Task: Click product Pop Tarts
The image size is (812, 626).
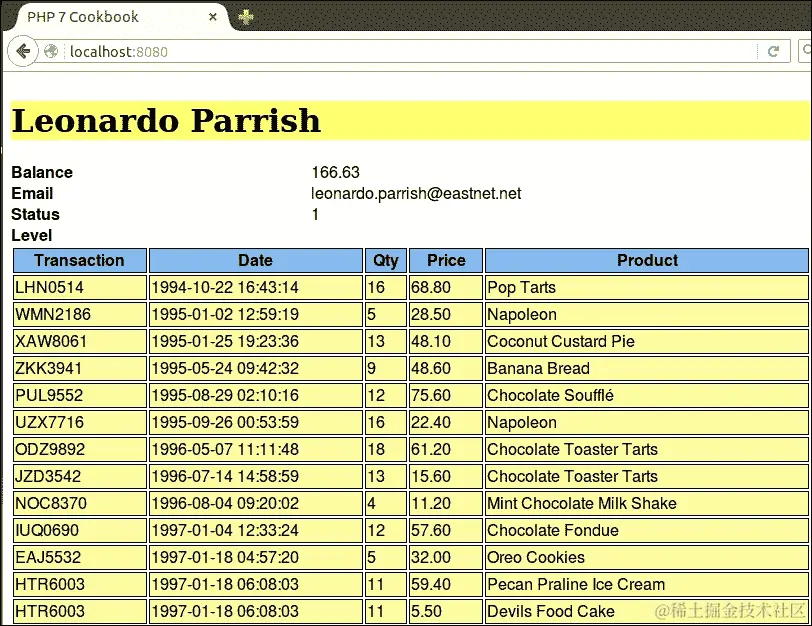Action: click(x=647, y=287)
